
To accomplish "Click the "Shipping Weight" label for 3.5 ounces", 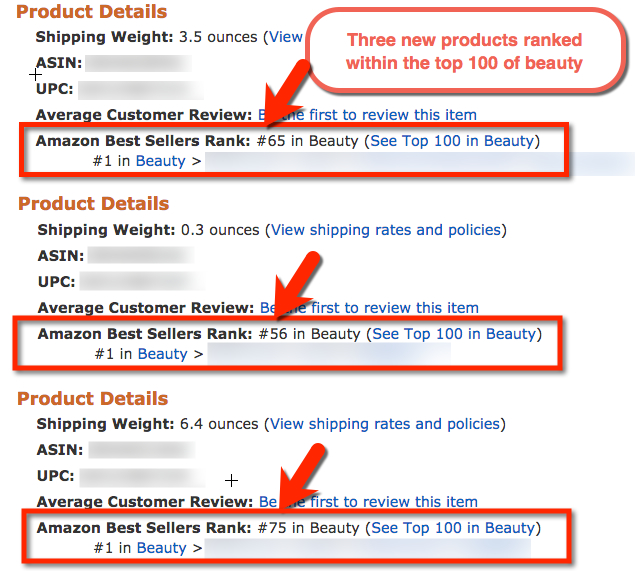I will coord(105,37).
